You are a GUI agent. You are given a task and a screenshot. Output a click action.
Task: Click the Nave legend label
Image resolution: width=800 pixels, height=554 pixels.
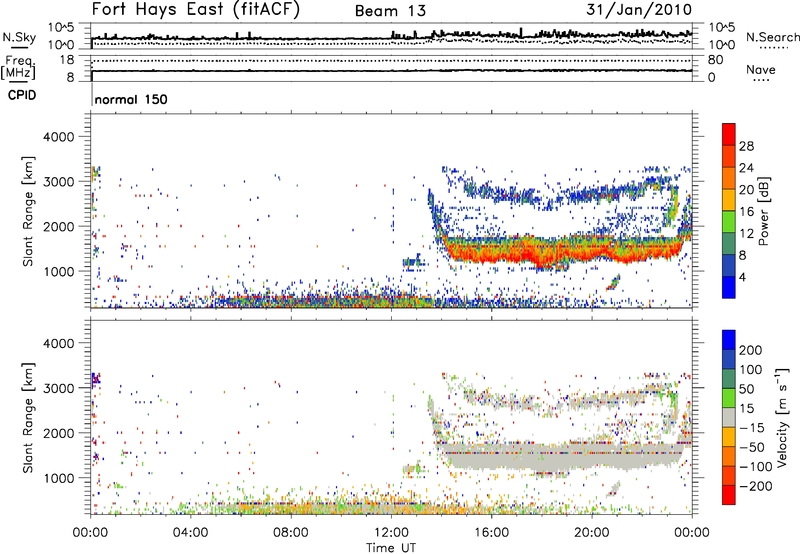click(761, 69)
